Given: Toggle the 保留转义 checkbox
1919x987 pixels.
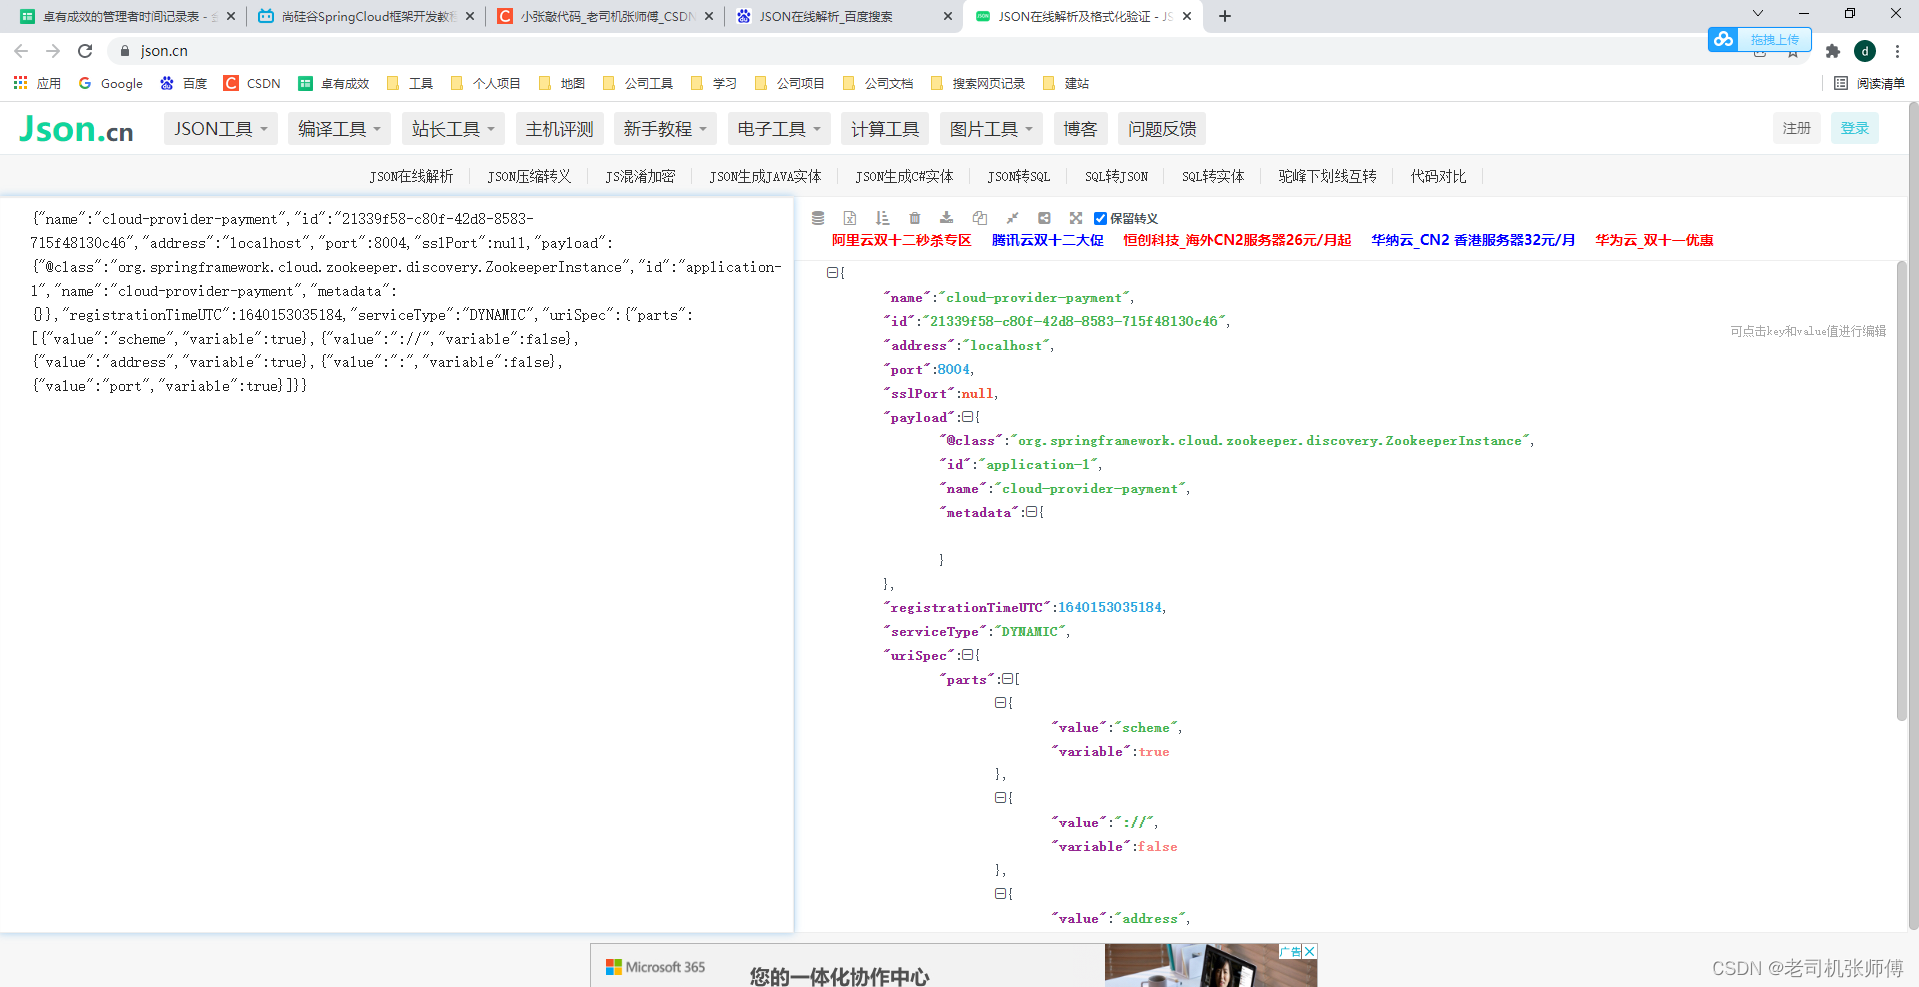Looking at the screenshot, I should click(x=1100, y=218).
